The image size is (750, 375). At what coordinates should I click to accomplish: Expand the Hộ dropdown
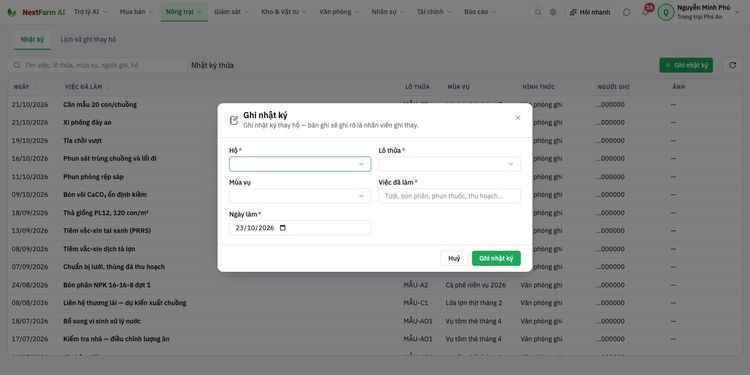click(300, 164)
